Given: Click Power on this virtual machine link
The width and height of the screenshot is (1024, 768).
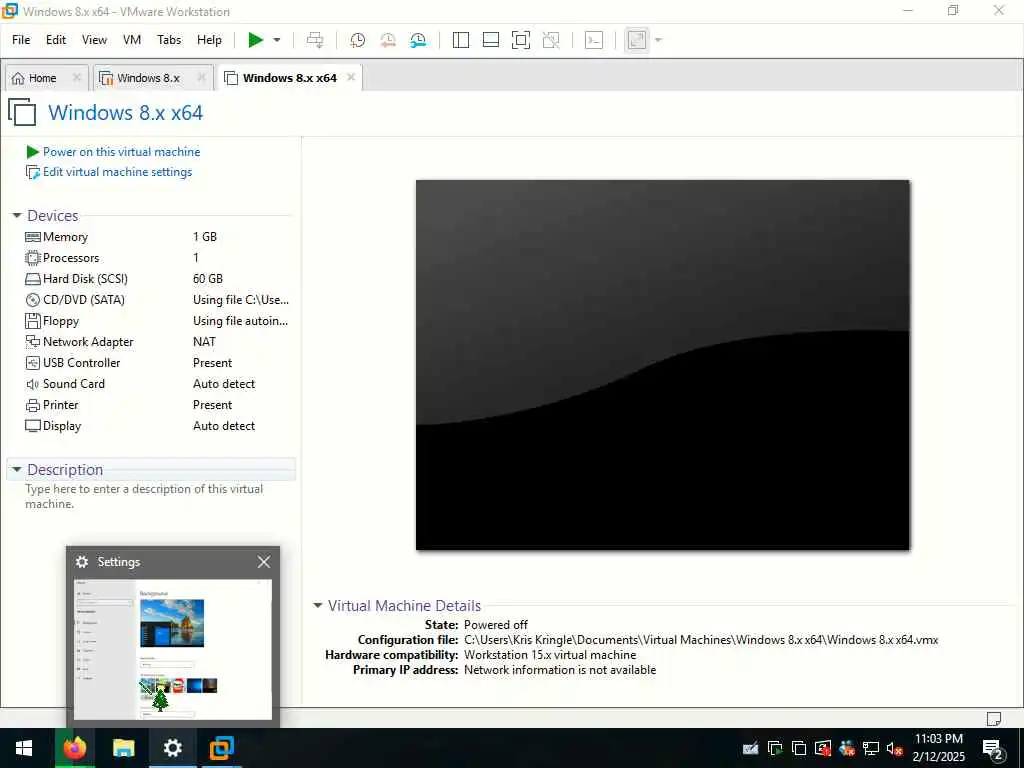Looking at the screenshot, I should coord(121,152).
